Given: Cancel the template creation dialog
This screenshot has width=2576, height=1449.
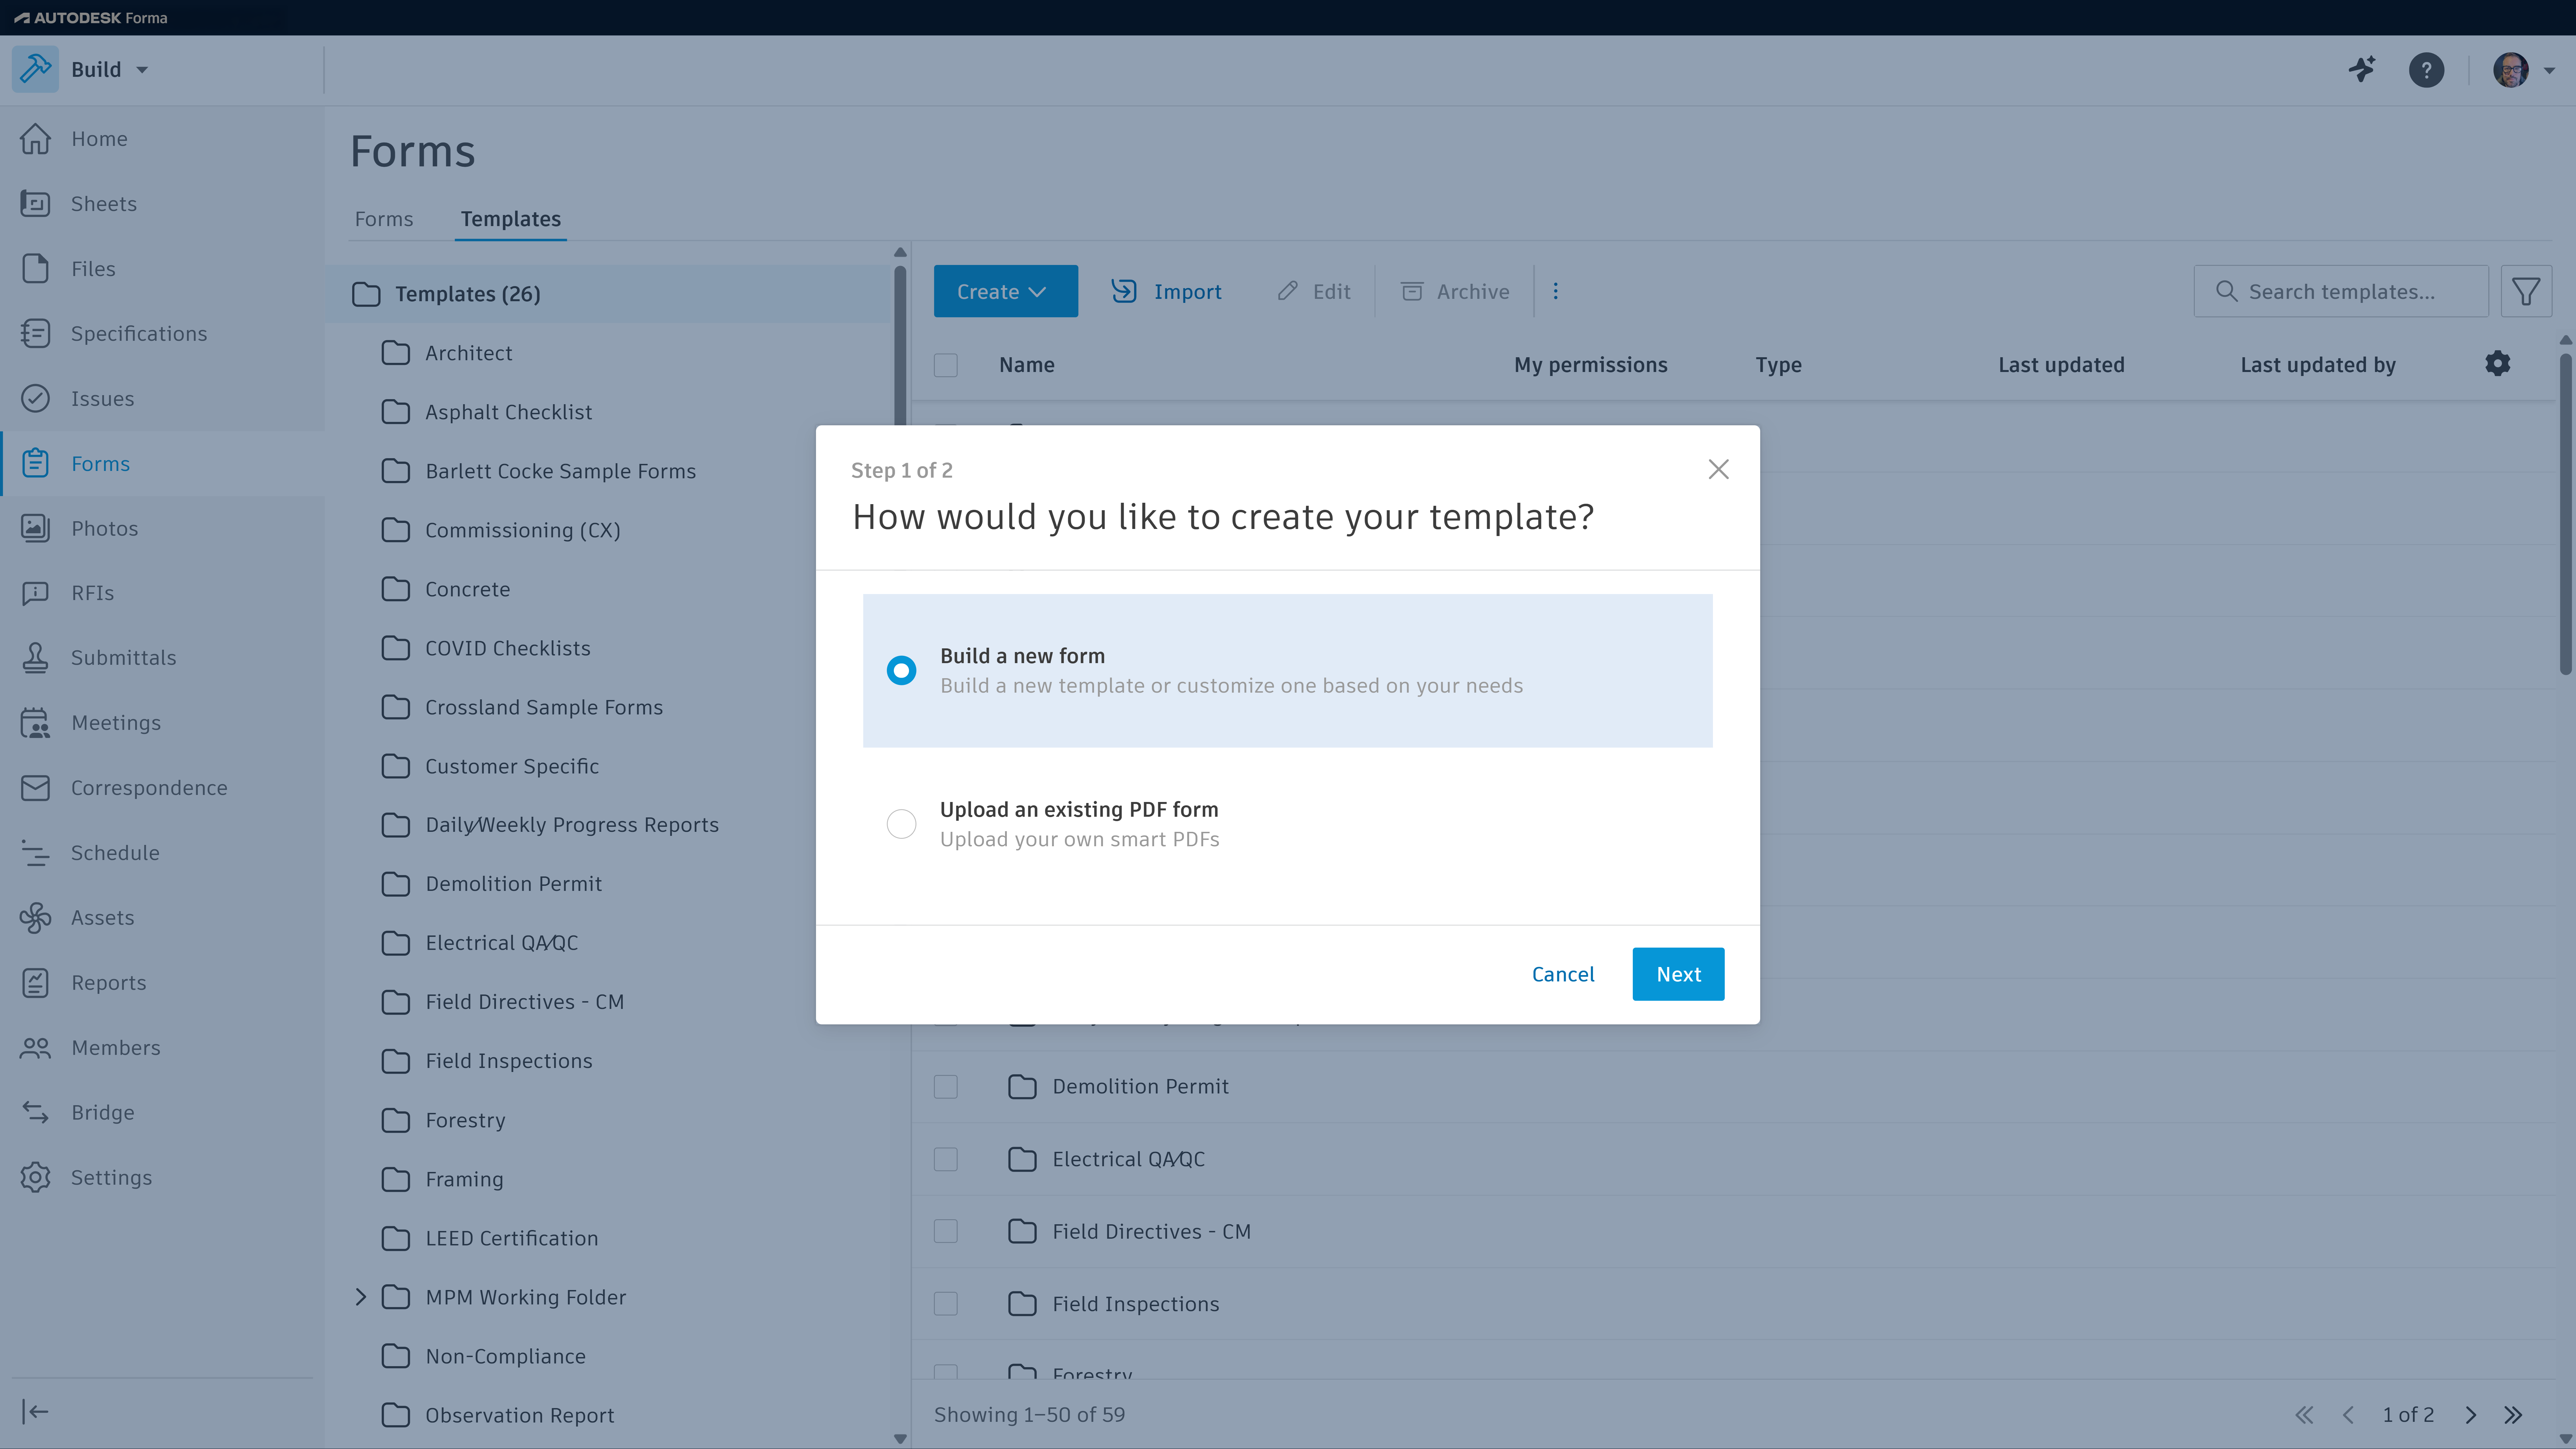Looking at the screenshot, I should point(1562,974).
